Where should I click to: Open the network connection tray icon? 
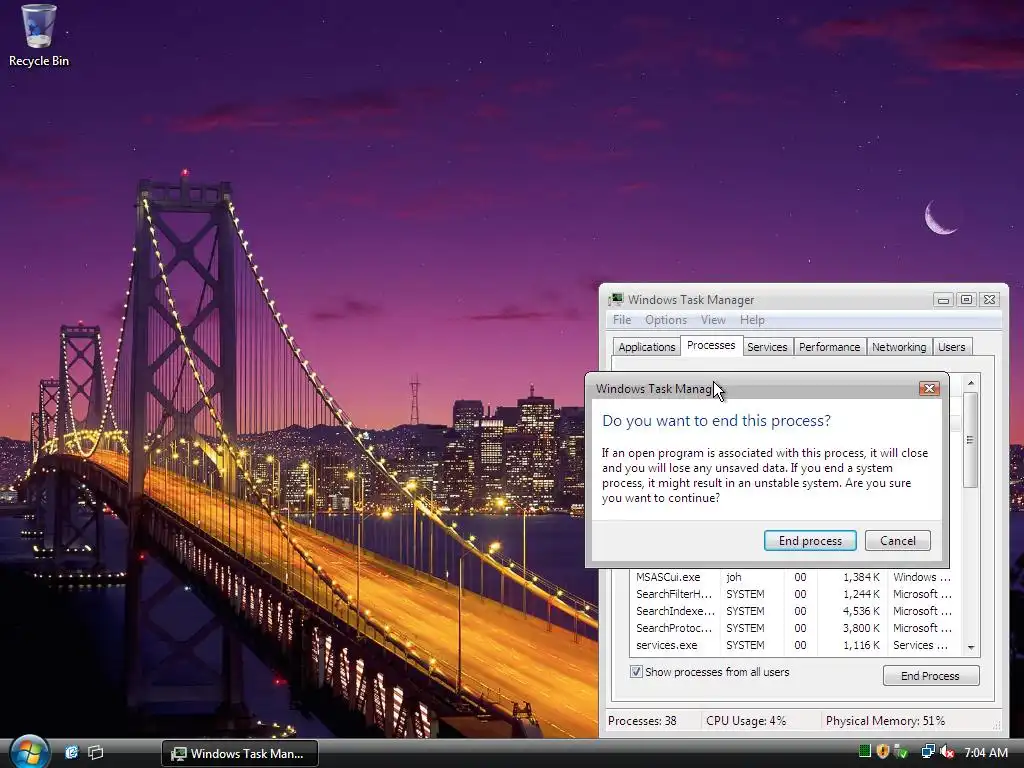927,752
